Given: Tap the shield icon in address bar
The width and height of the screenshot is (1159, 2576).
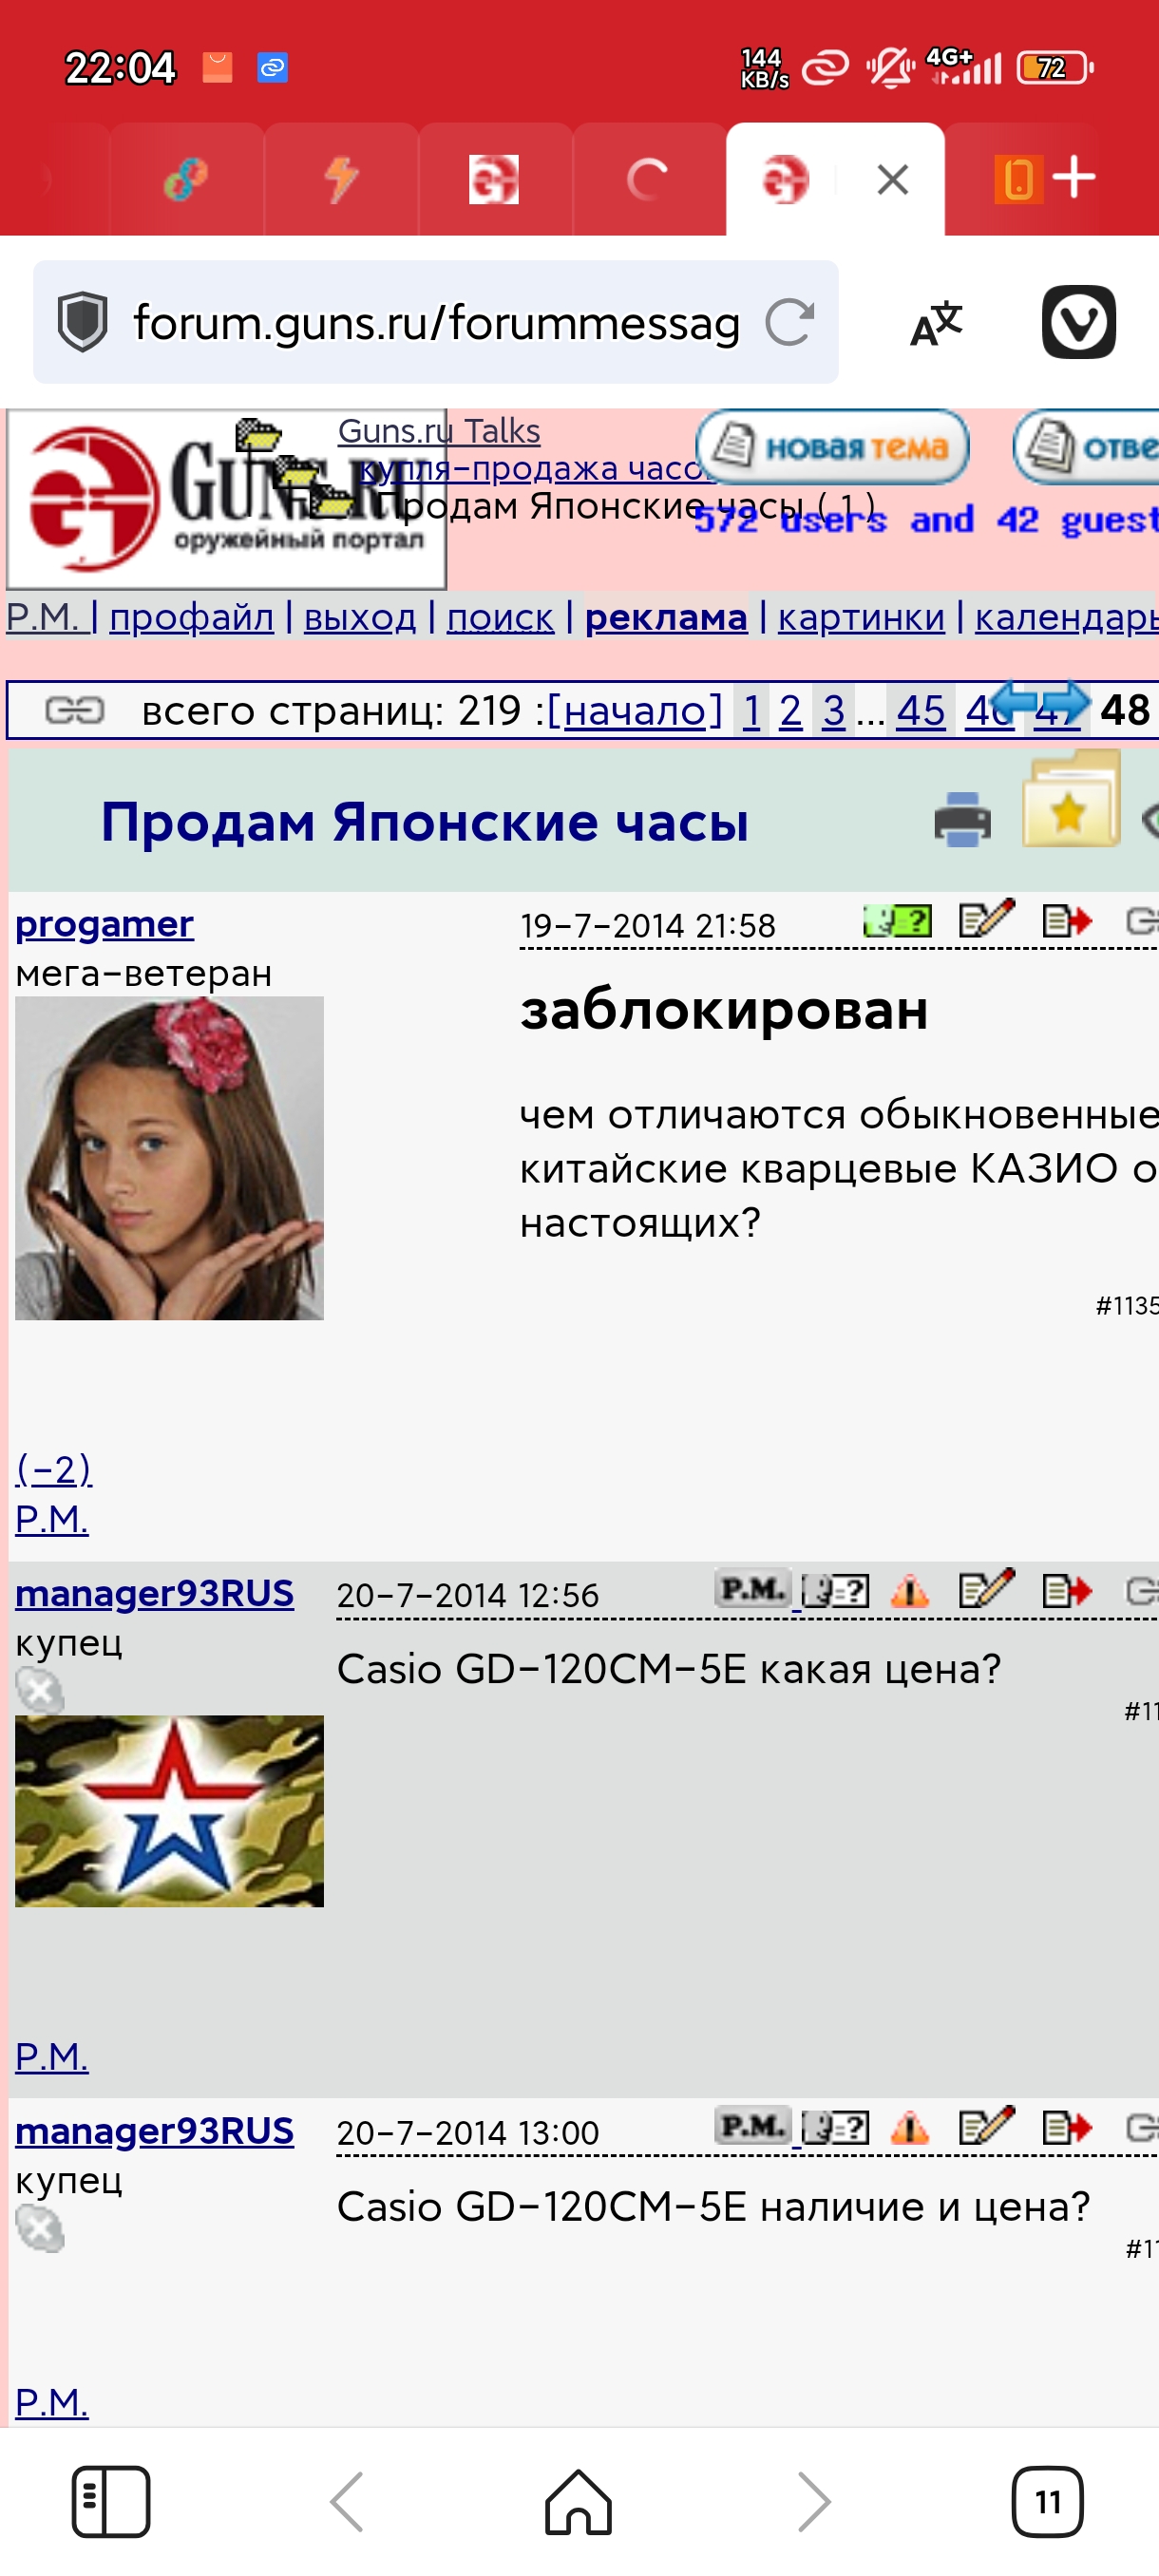Looking at the screenshot, I should [82, 322].
